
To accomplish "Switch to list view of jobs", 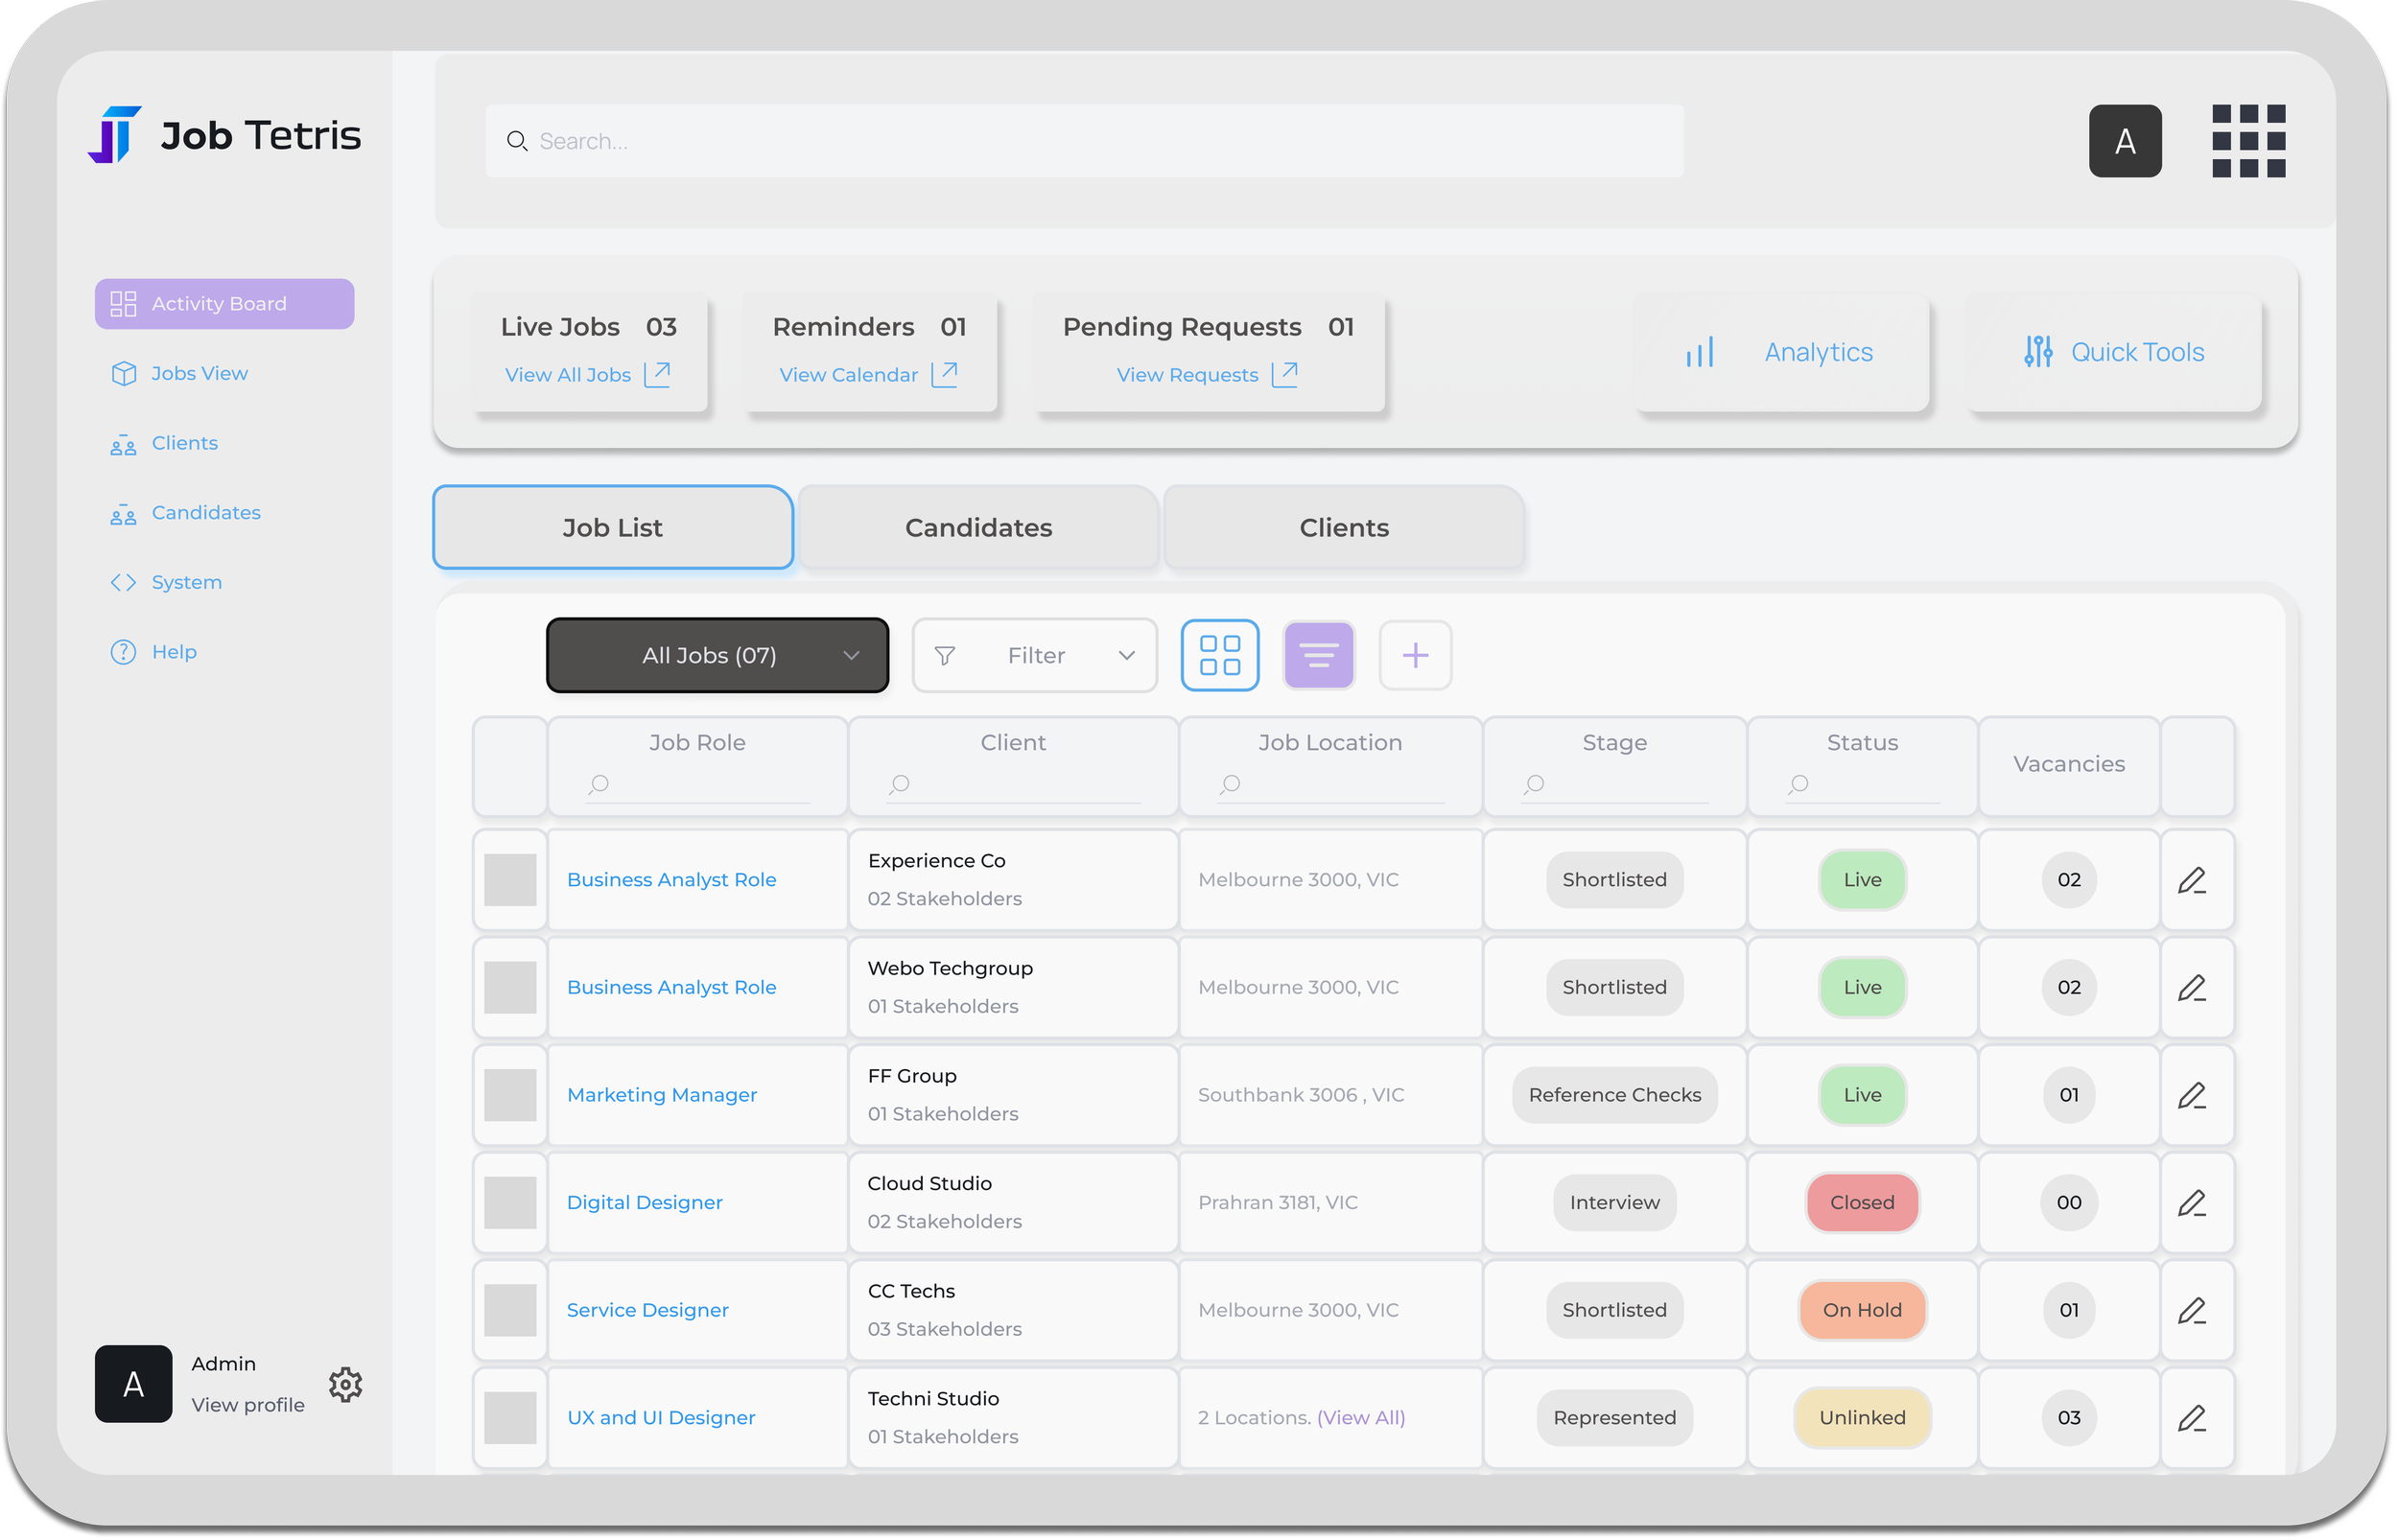I will [x=1319, y=655].
